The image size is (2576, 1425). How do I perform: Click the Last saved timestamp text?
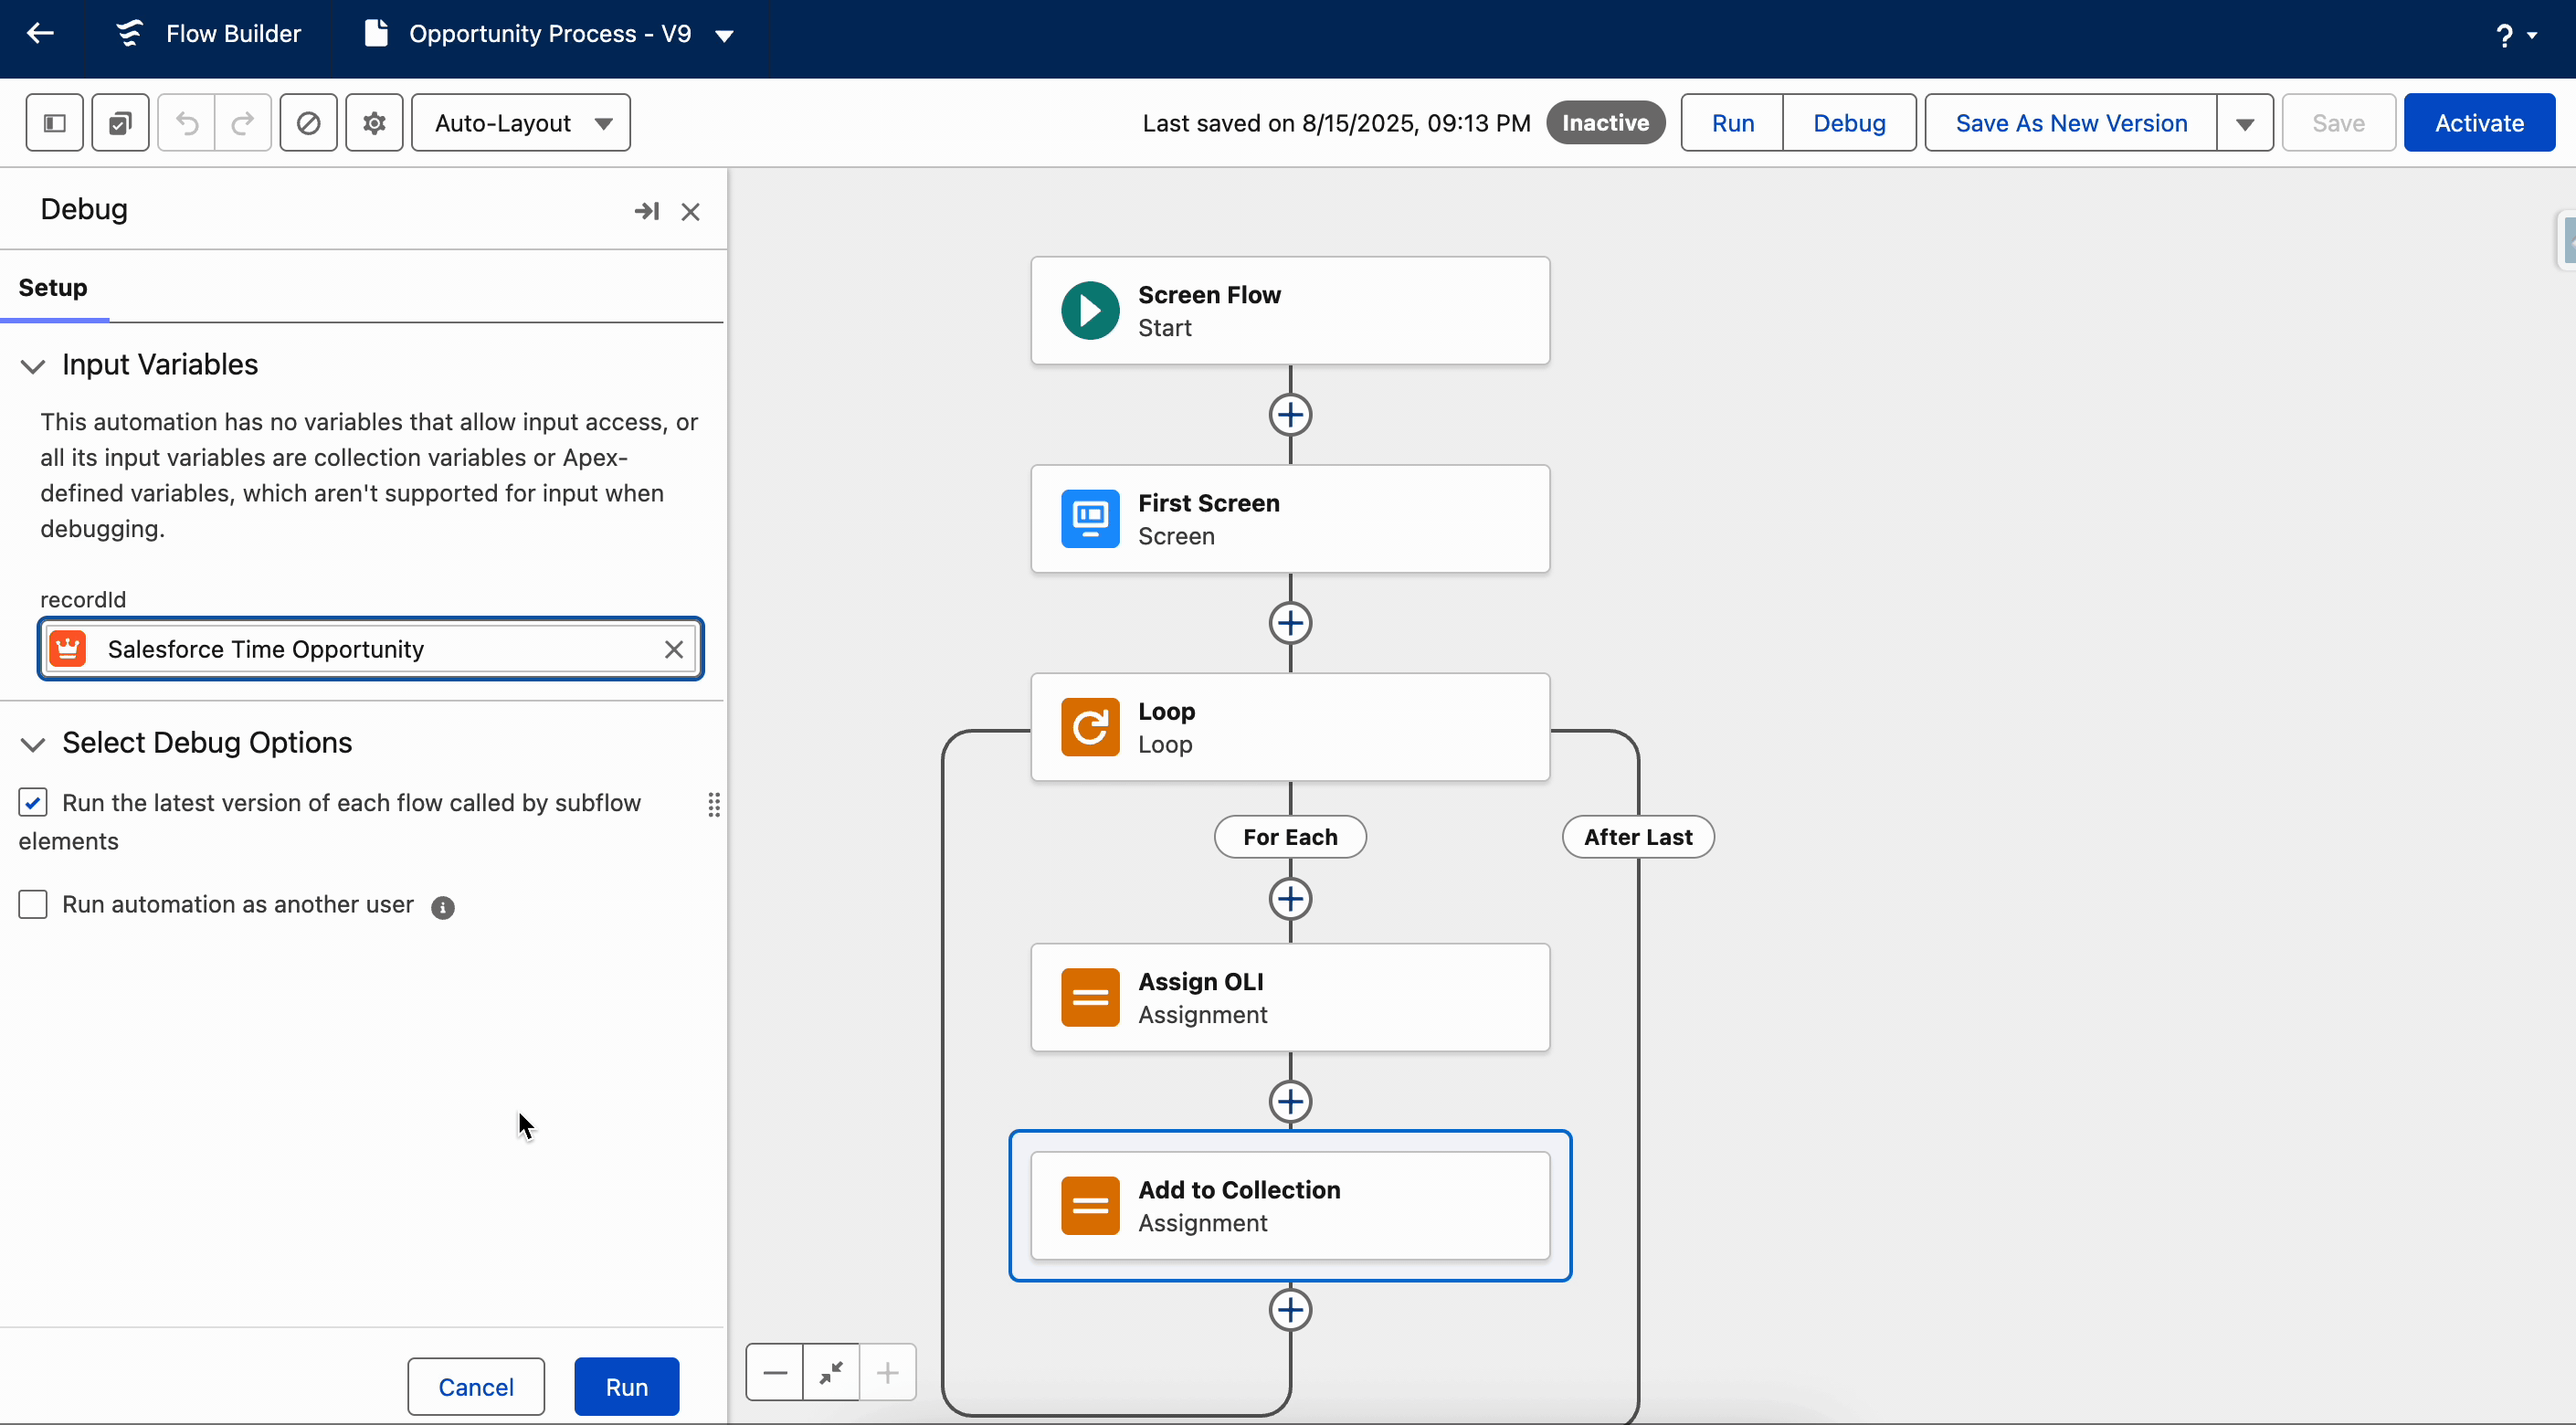[x=1336, y=123]
